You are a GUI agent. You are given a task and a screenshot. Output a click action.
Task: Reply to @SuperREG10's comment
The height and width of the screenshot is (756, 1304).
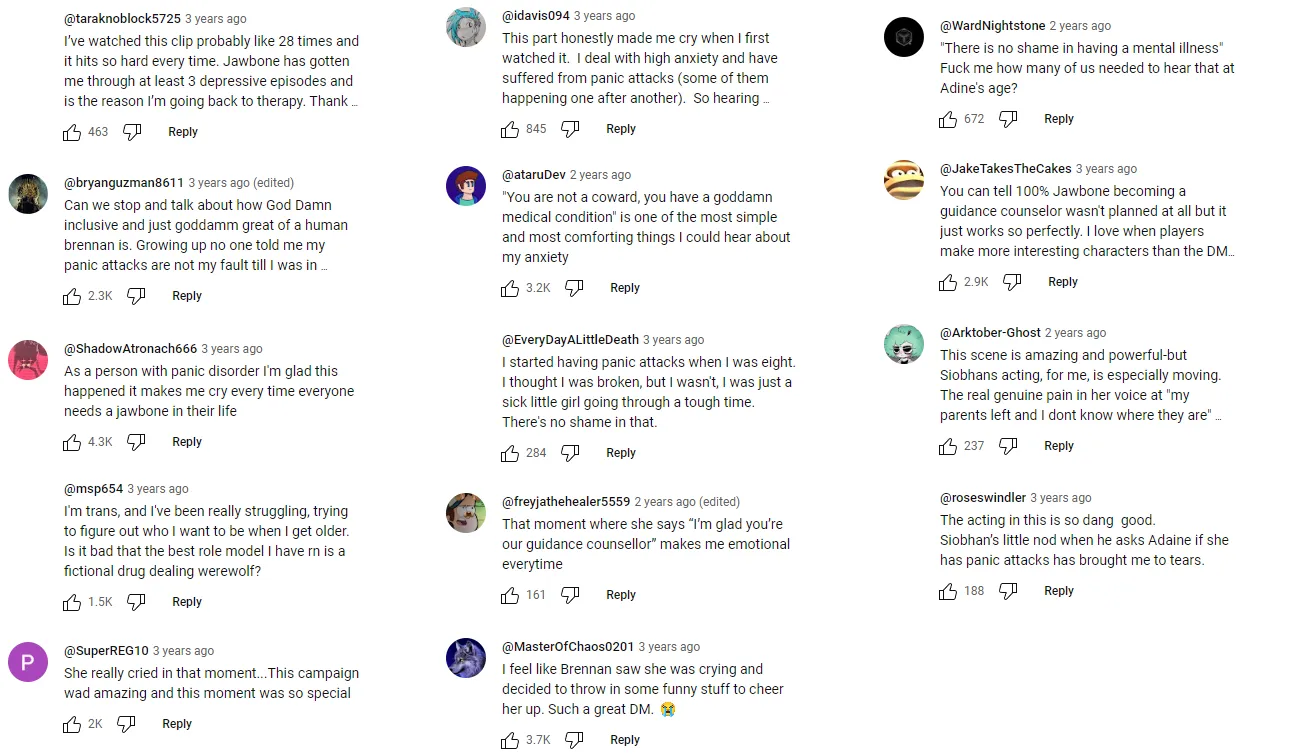[x=177, y=724]
